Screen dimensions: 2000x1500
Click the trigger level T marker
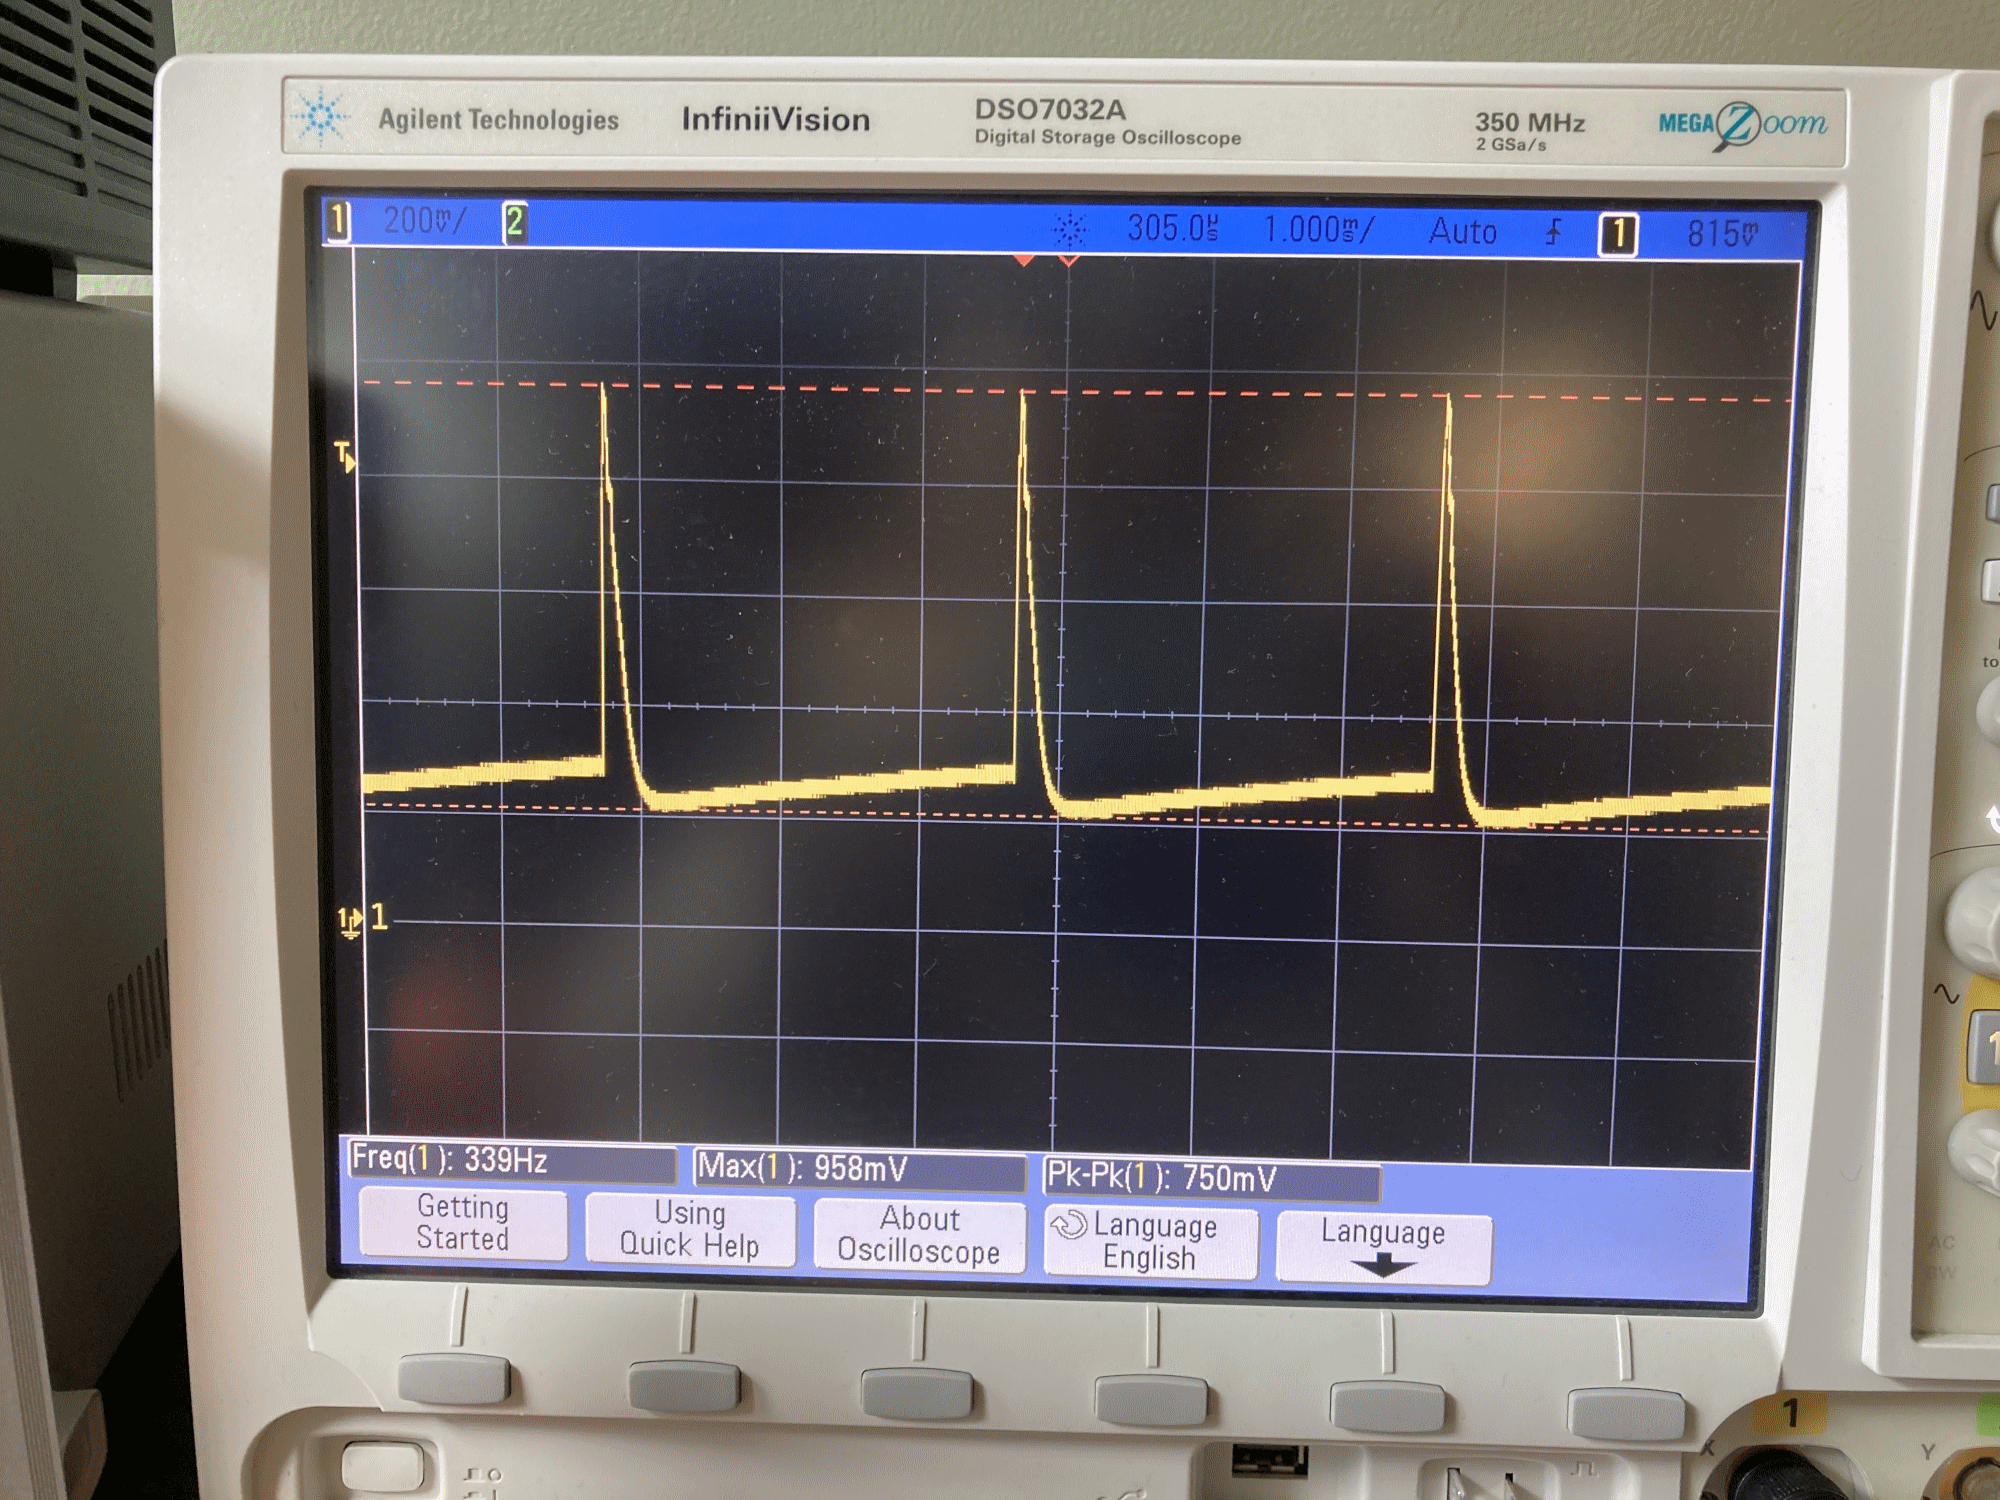(x=344, y=456)
